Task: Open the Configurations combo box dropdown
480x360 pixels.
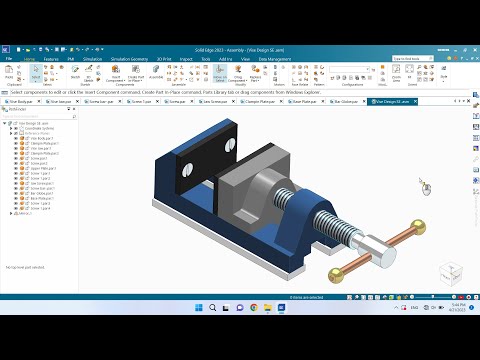Action: point(368,69)
